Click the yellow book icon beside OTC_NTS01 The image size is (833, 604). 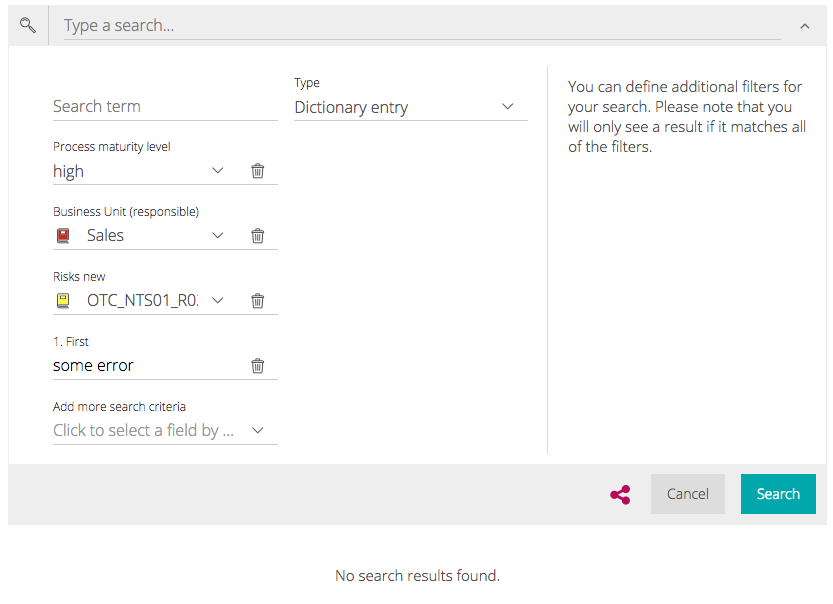tap(63, 301)
